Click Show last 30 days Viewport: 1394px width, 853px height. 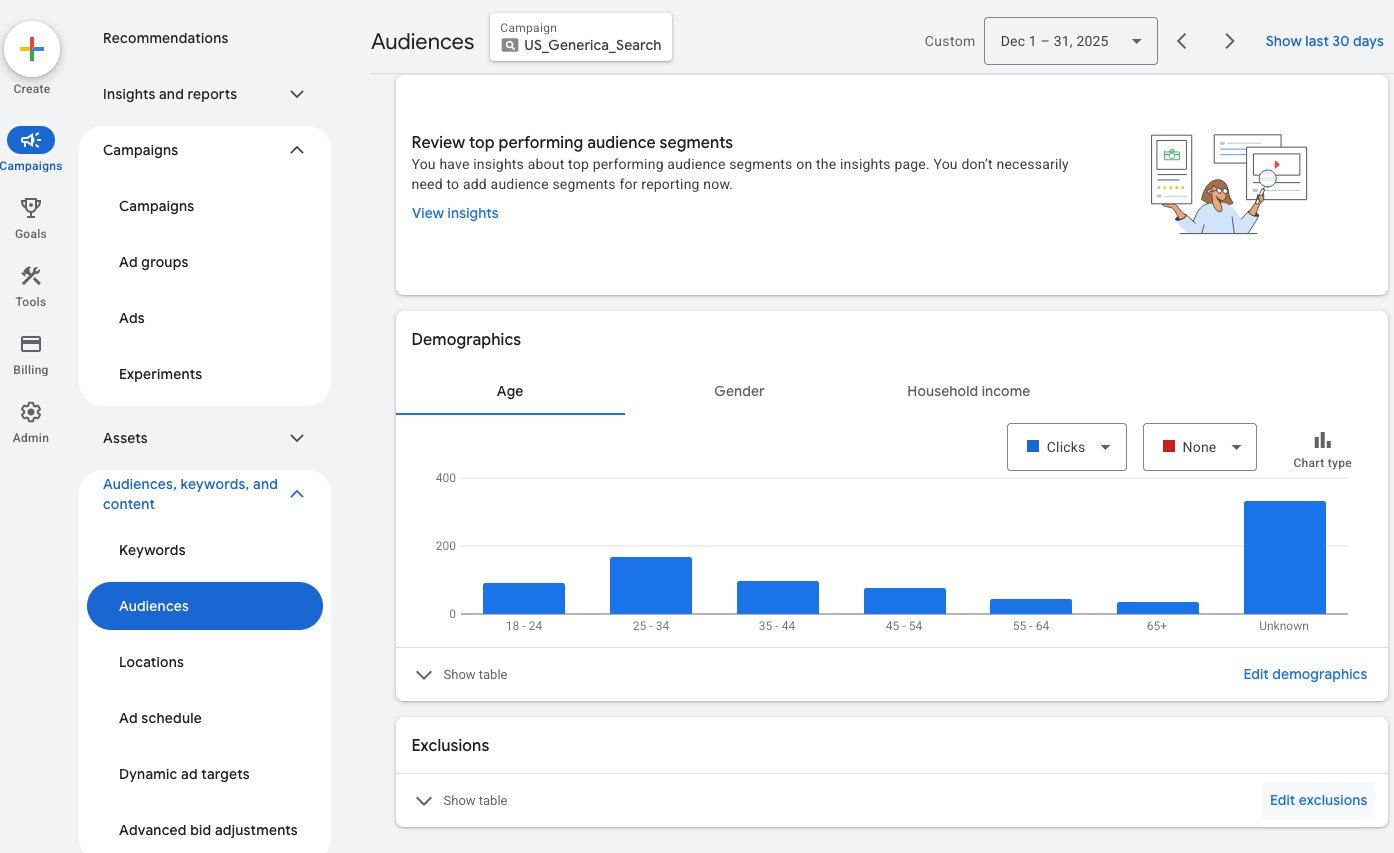point(1324,41)
